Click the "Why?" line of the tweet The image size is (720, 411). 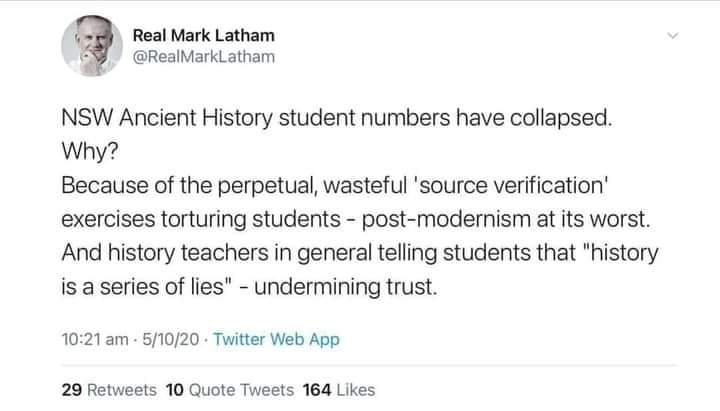coord(88,152)
